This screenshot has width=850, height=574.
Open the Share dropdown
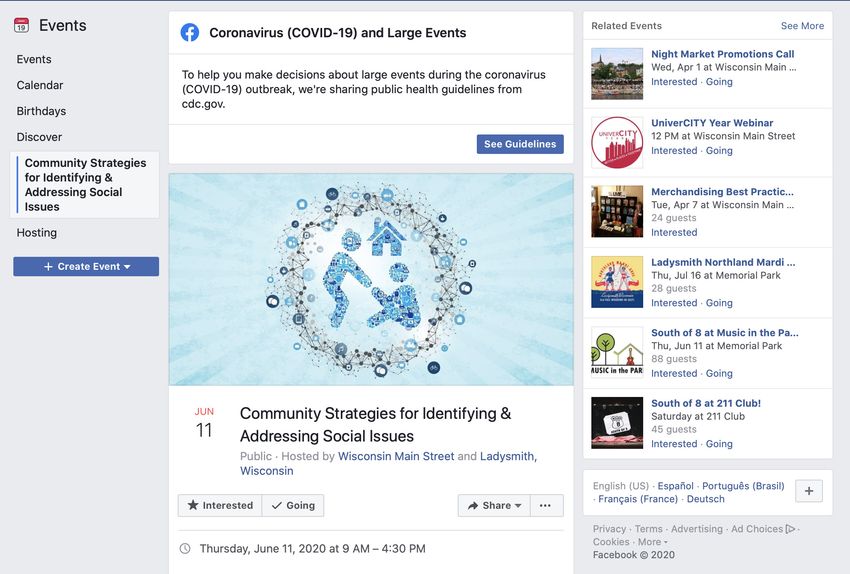tap(494, 505)
